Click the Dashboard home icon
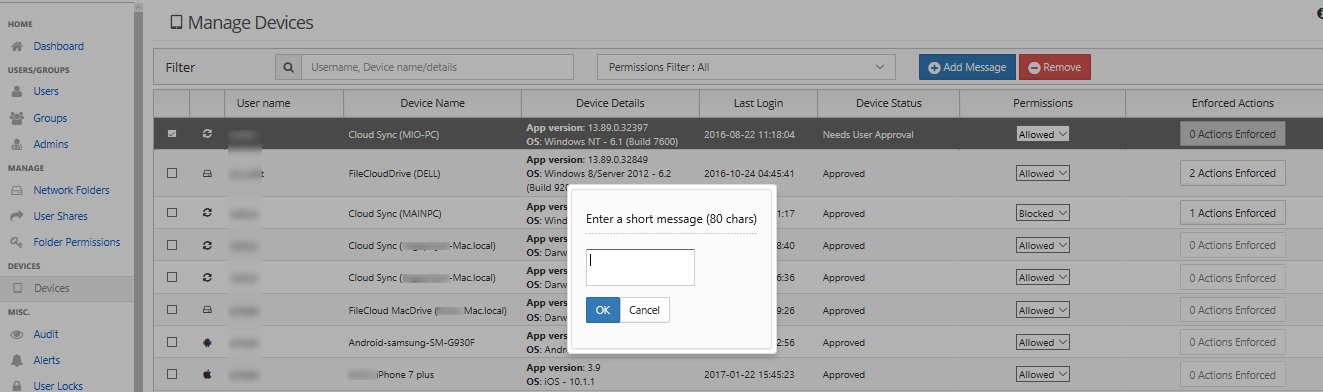Screen dimensions: 1323x392 [16, 46]
